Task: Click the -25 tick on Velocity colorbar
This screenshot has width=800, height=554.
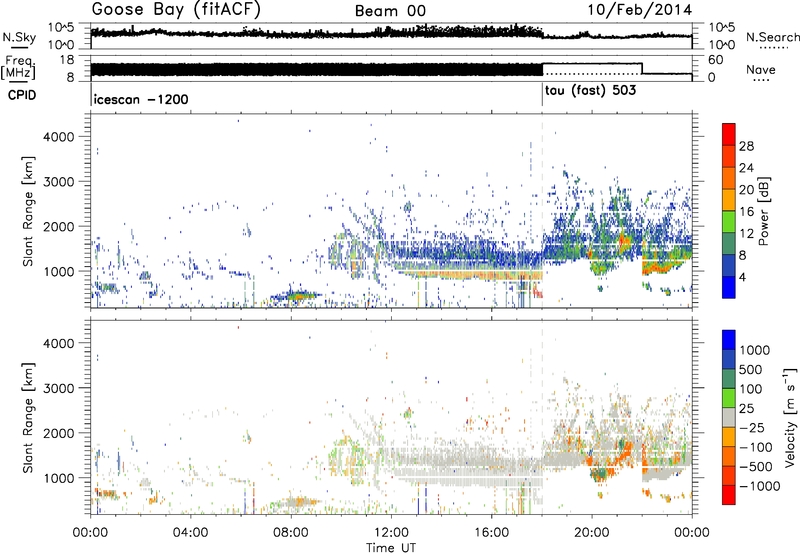Action: (752, 427)
